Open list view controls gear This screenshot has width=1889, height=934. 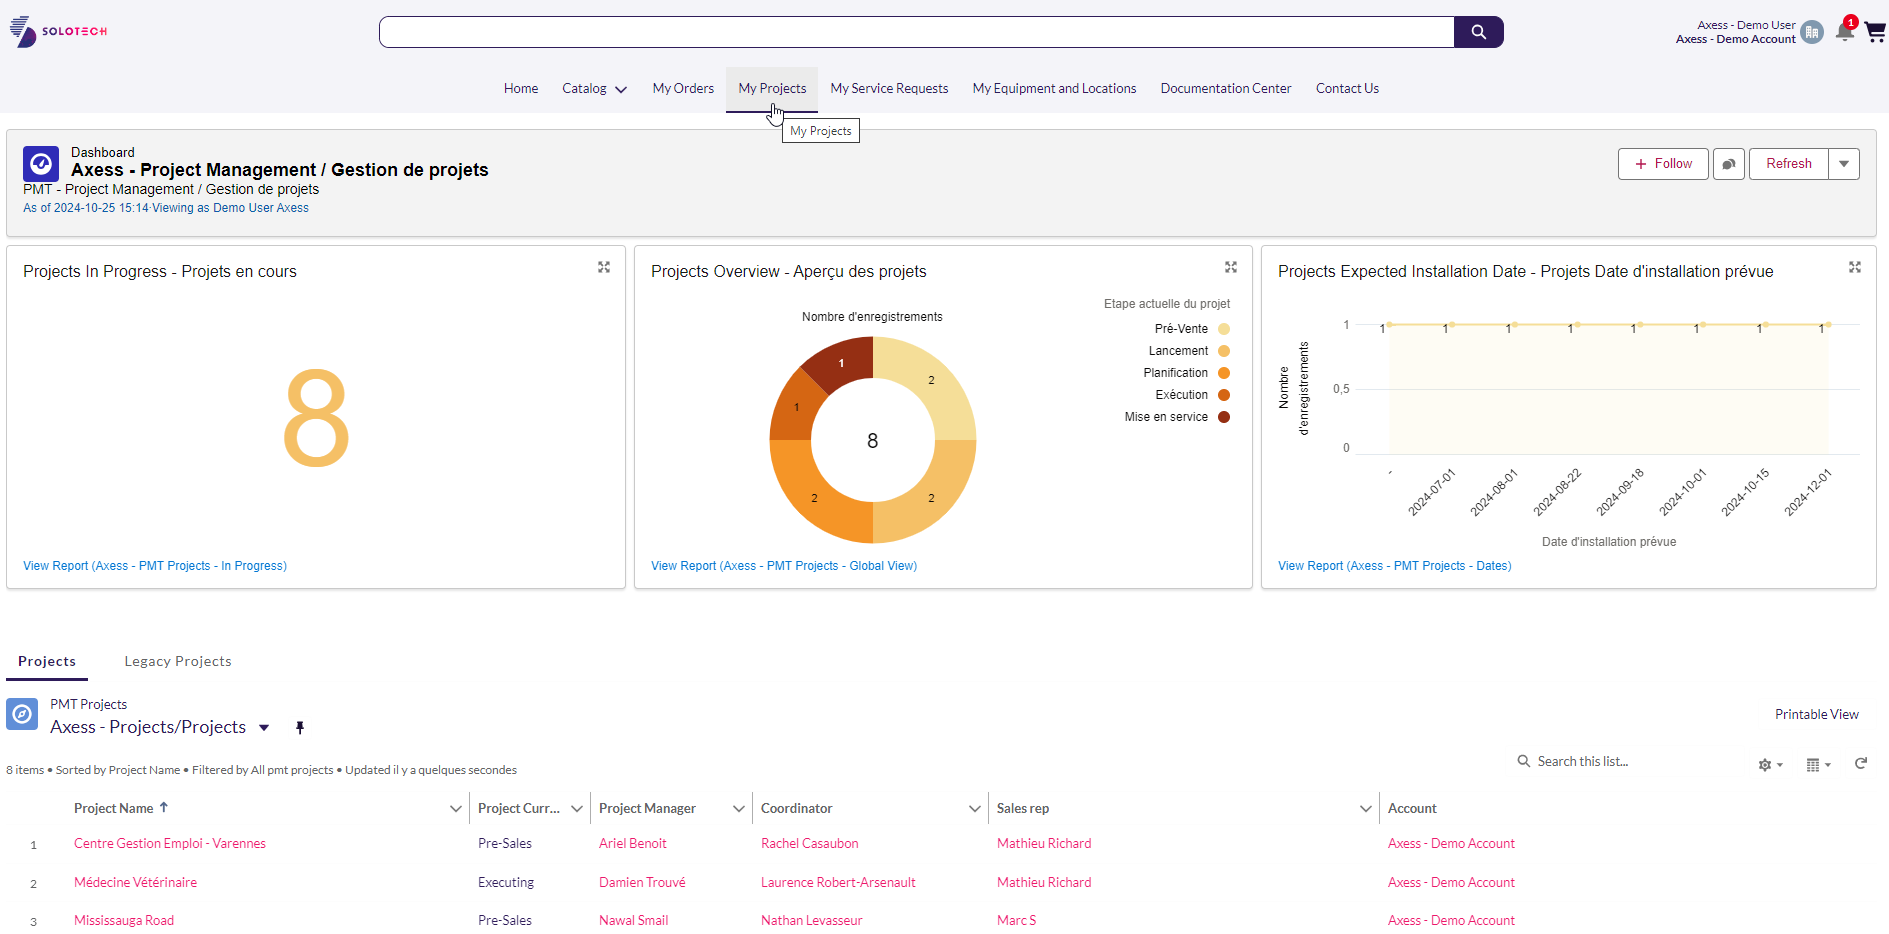(x=1770, y=765)
